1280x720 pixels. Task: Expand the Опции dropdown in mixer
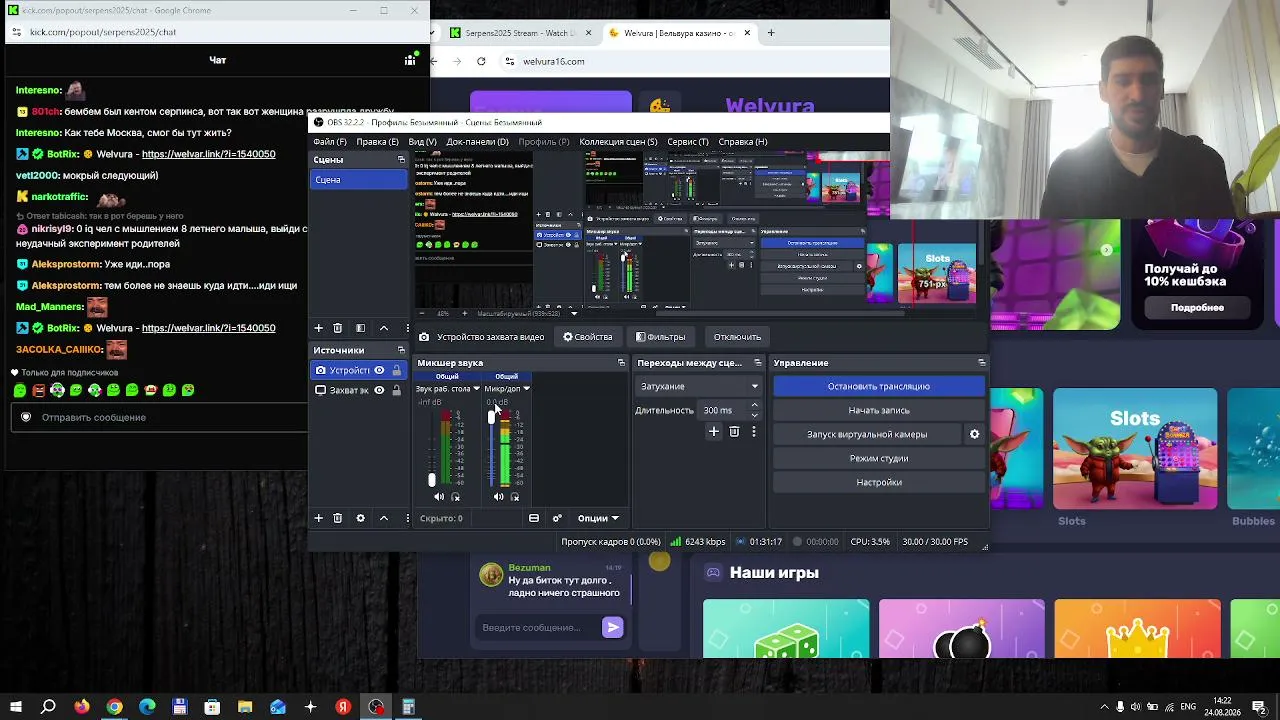point(598,518)
